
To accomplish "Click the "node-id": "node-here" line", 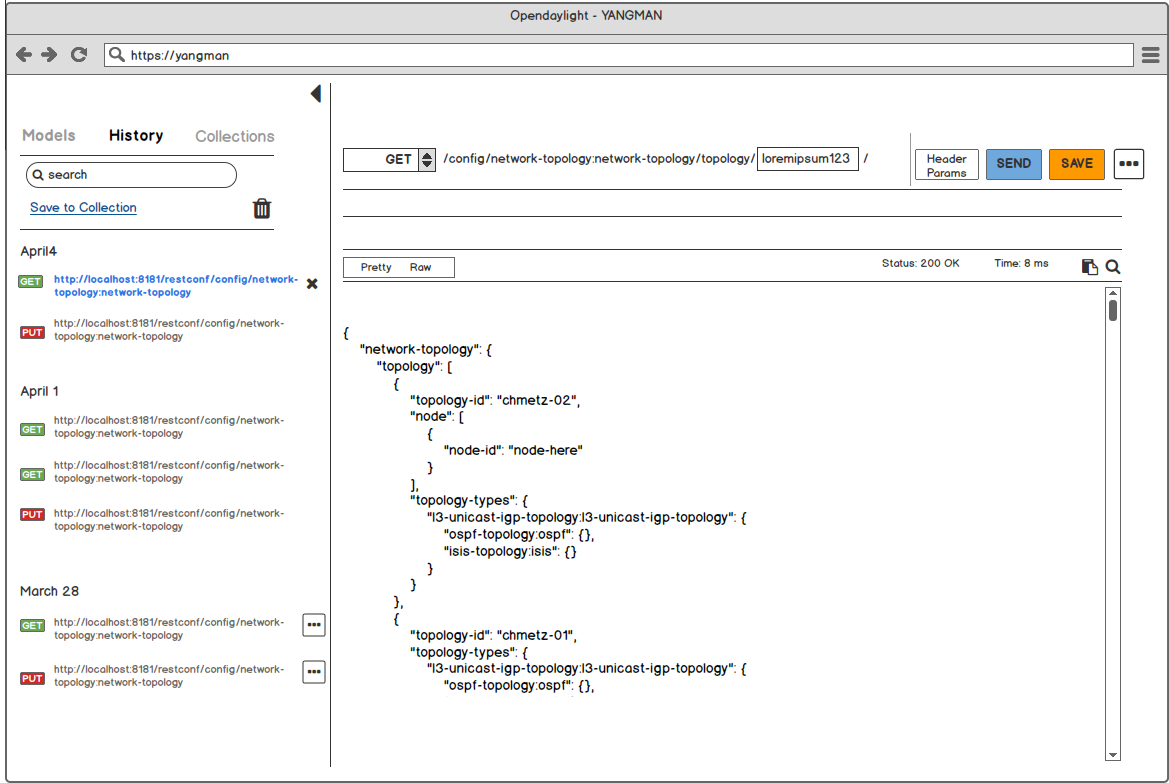I will tap(513, 450).
